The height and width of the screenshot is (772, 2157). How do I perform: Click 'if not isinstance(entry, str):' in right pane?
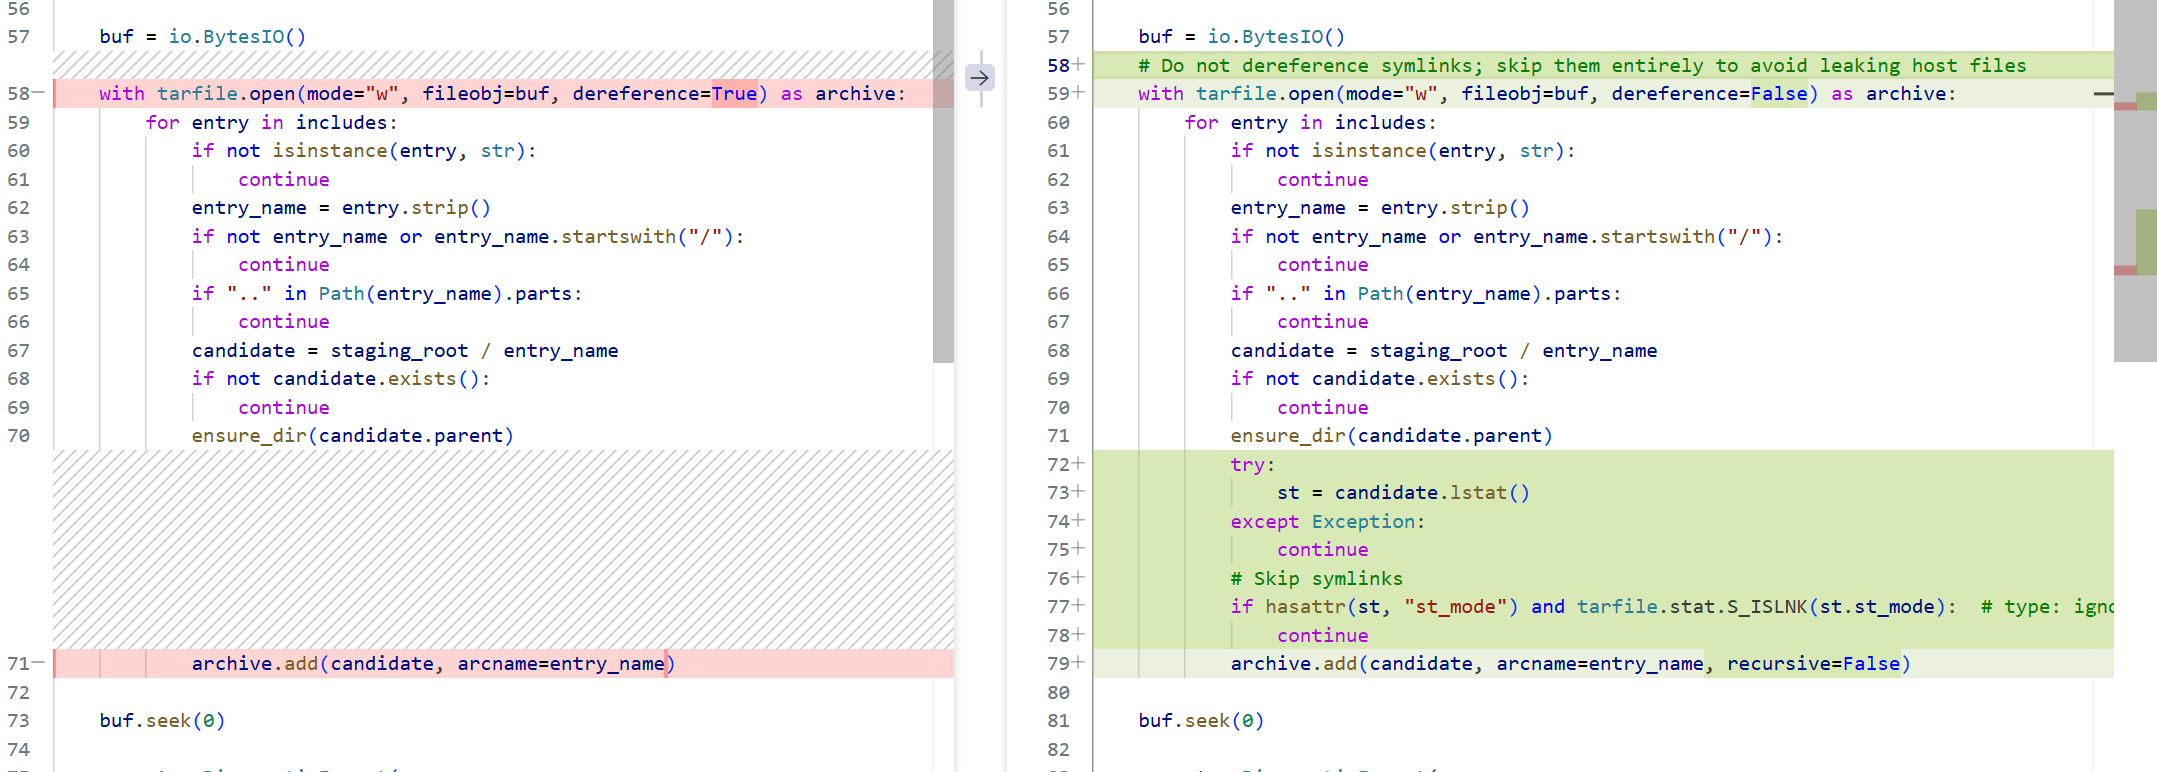coord(1403,151)
